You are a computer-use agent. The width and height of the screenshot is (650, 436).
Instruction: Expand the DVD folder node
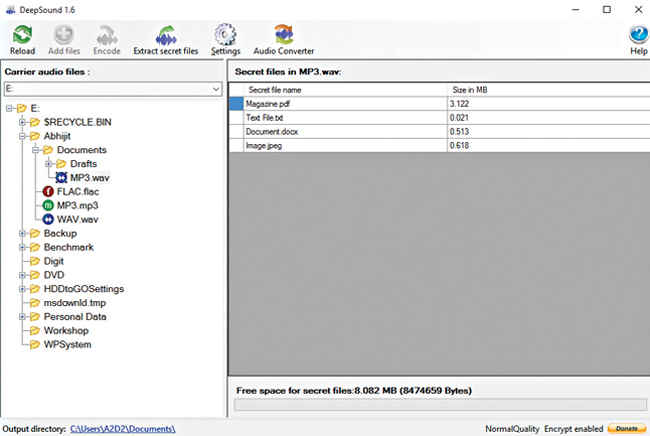pos(22,275)
